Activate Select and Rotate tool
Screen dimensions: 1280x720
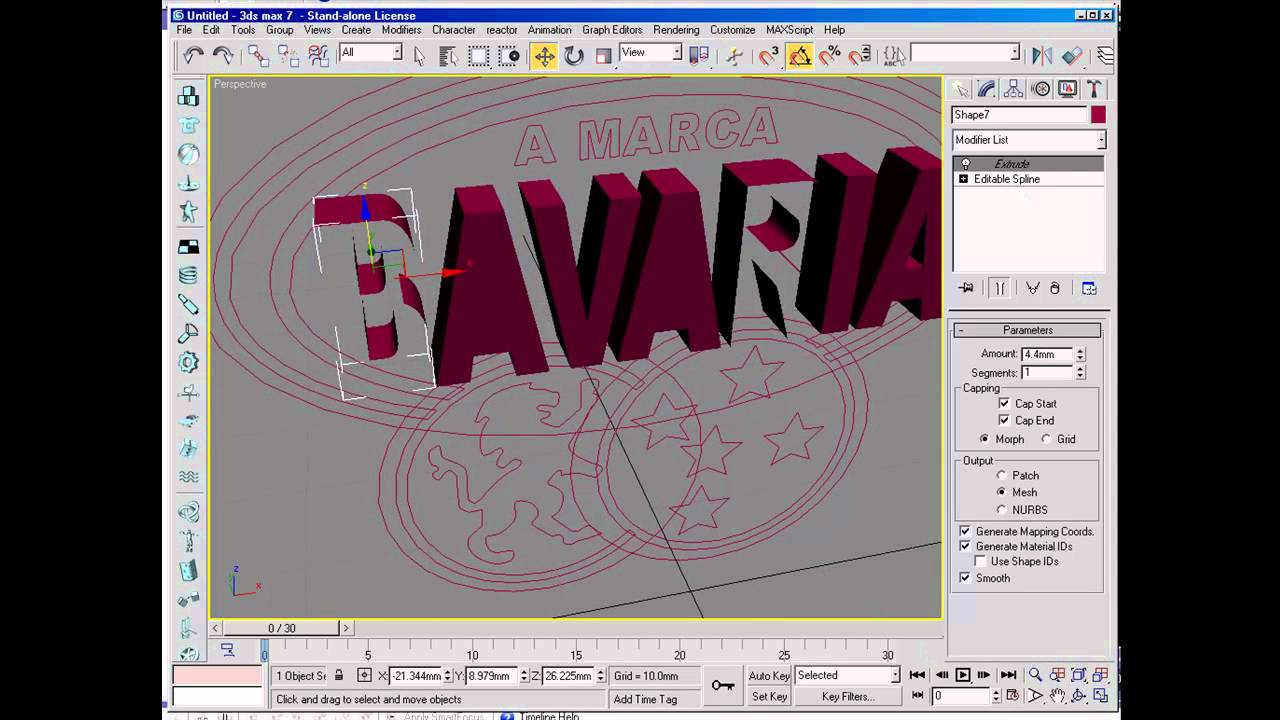click(x=574, y=56)
